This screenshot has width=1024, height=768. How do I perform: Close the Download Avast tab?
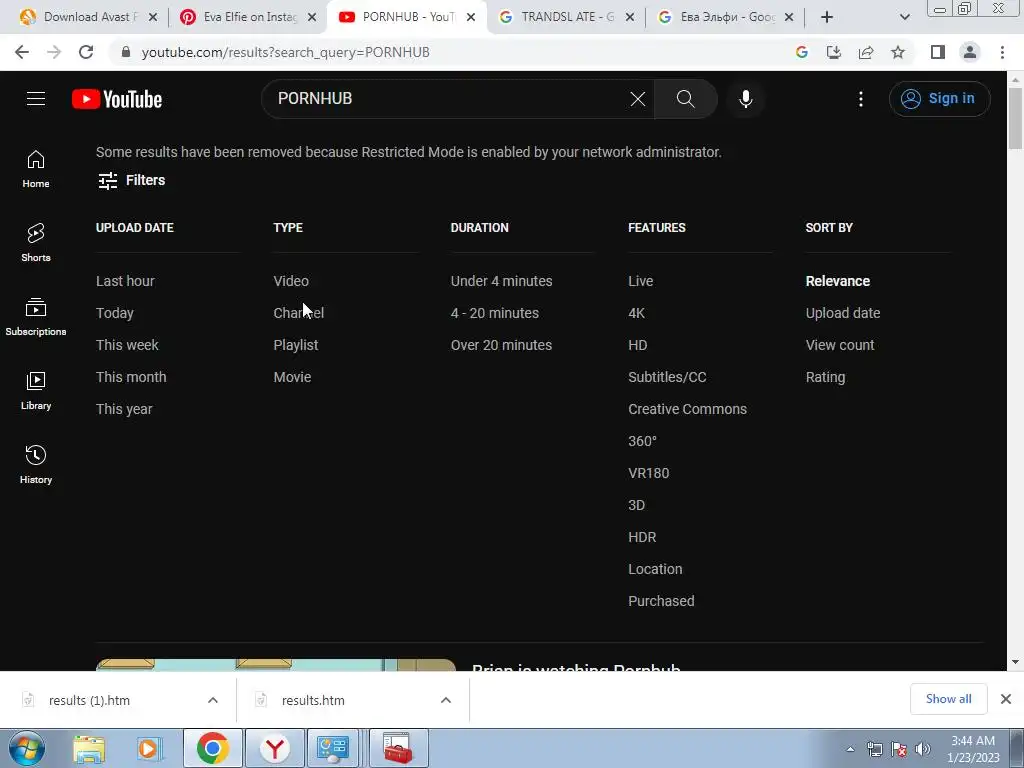tap(153, 17)
